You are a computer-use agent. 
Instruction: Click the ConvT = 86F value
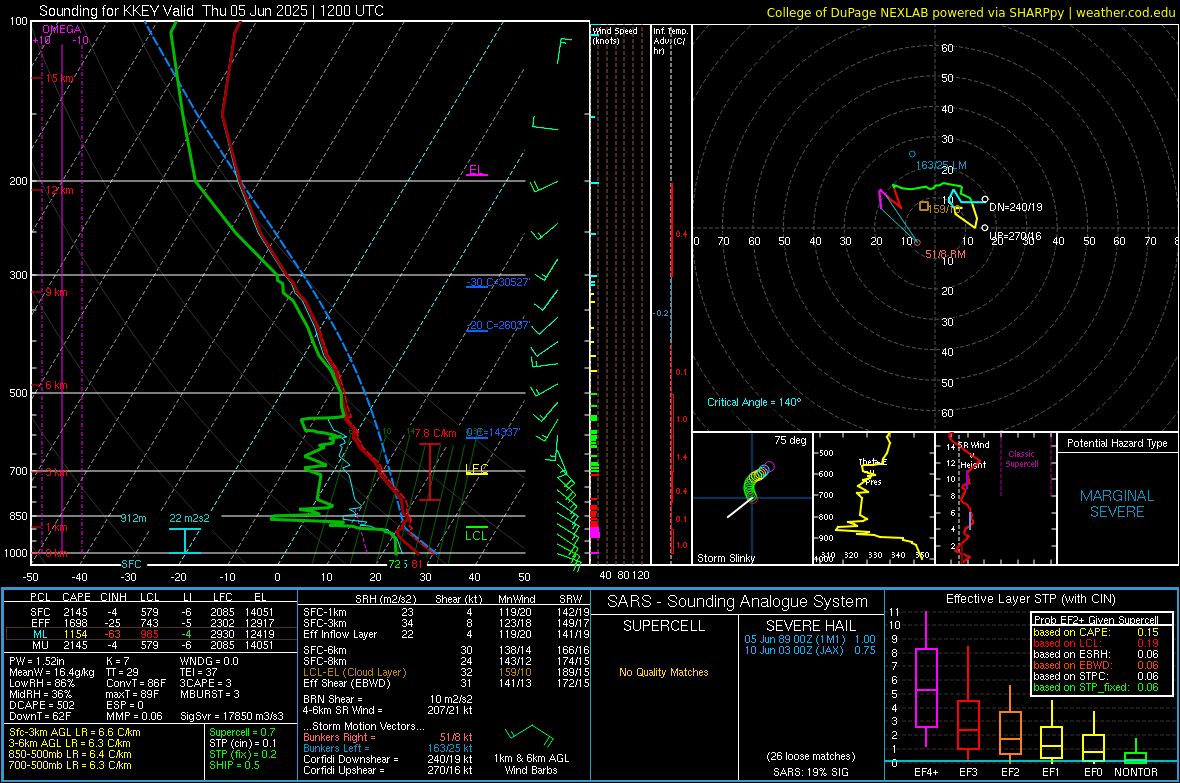click(136, 684)
